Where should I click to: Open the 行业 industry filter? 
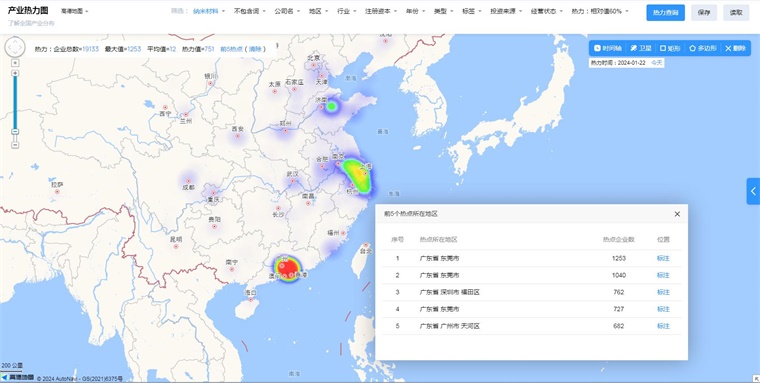[x=347, y=11]
